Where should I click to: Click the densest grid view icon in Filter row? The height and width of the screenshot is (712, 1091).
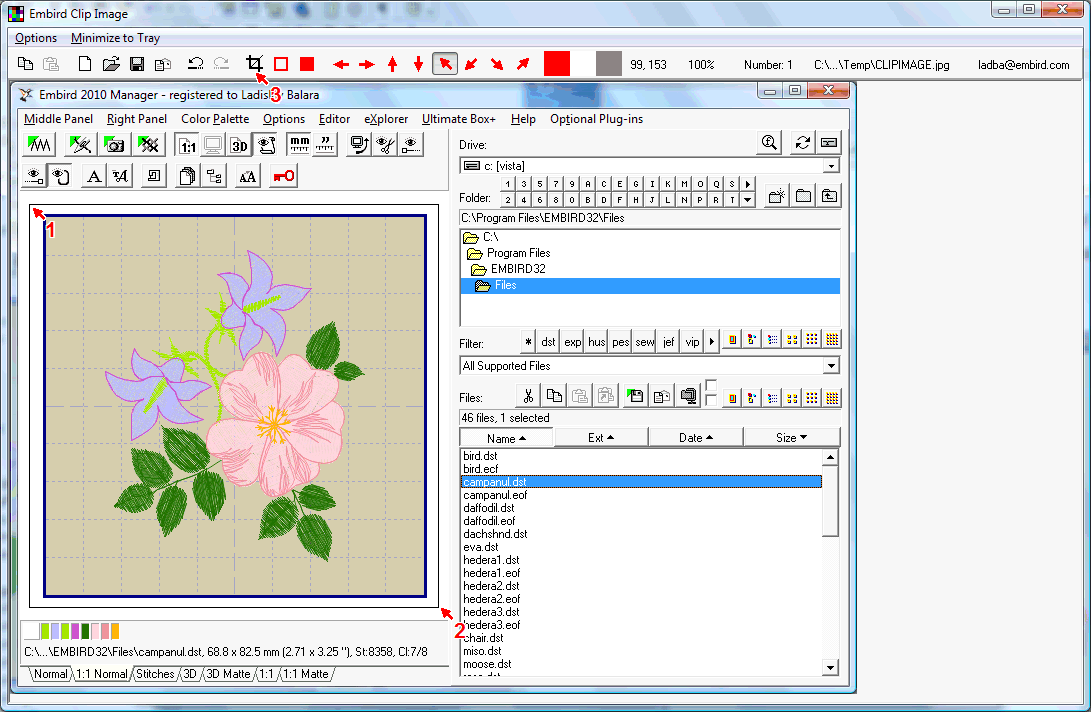point(832,340)
